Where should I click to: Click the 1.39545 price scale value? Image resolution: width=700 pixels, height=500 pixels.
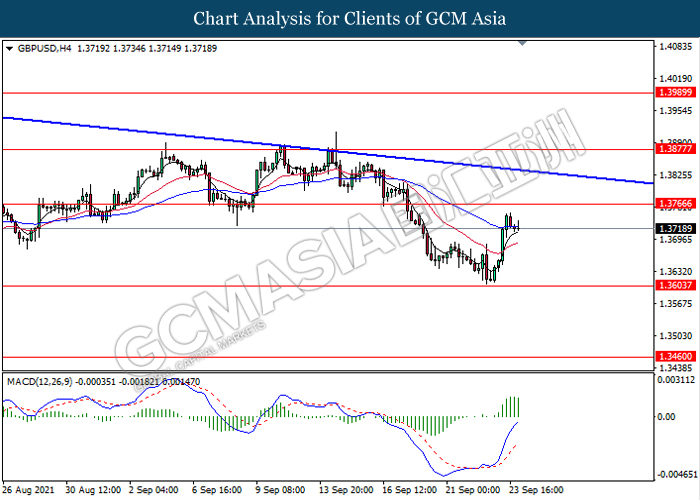pos(675,110)
